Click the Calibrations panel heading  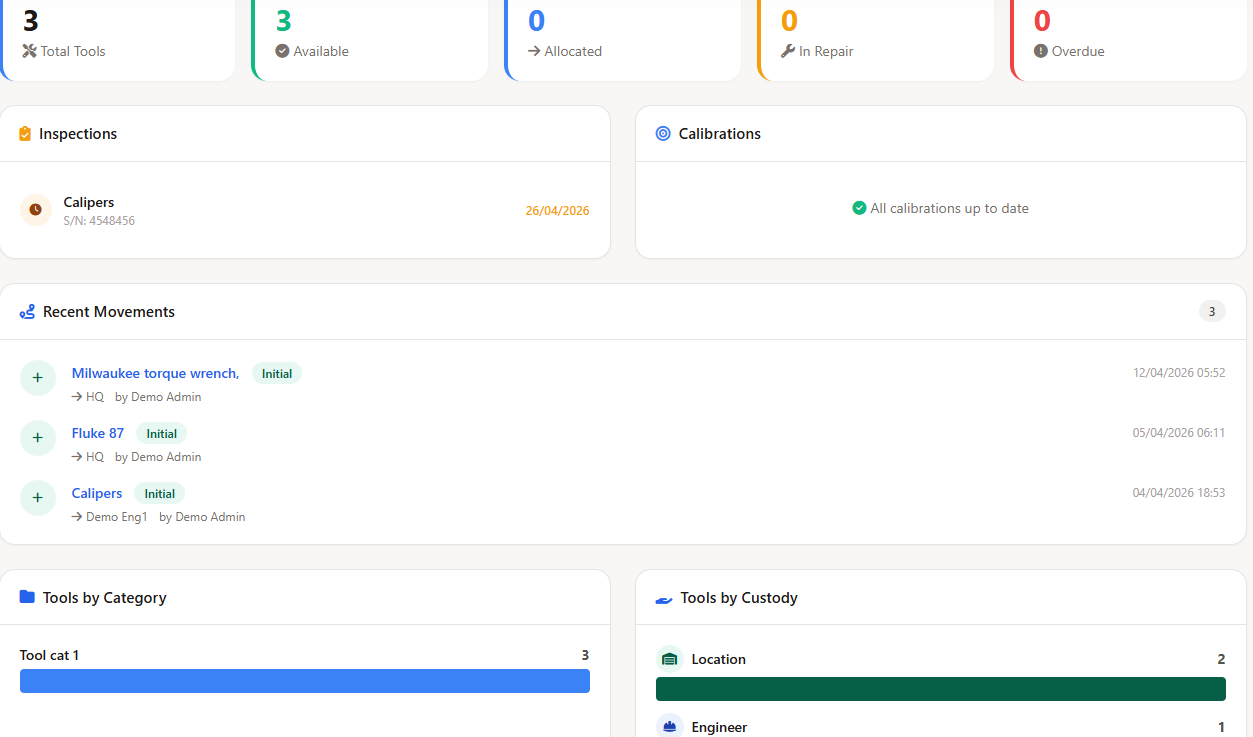(x=720, y=134)
